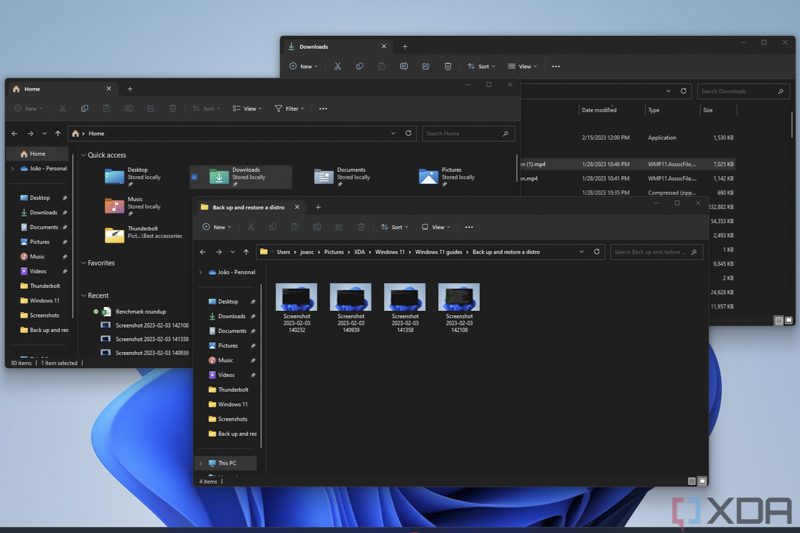Open Filter dropdown in Home window

pyautogui.click(x=289, y=109)
